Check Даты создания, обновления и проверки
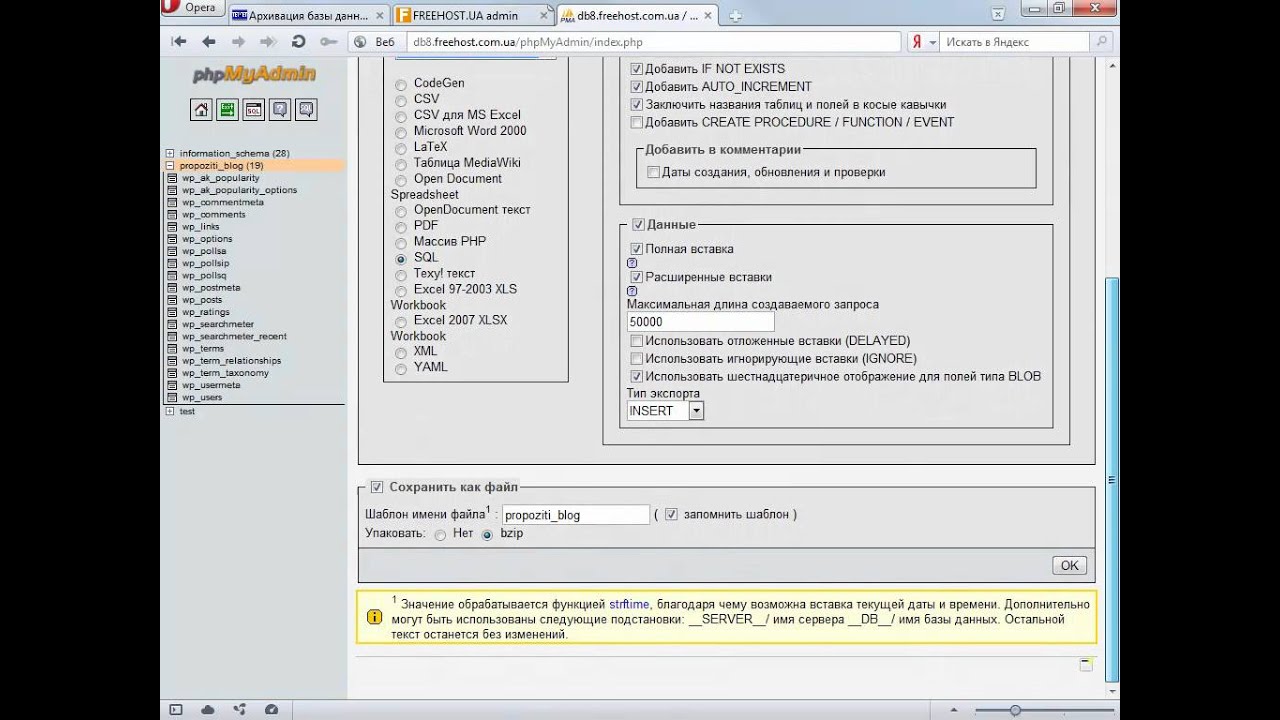This screenshot has height=720, width=1280. tap(653, 172)
